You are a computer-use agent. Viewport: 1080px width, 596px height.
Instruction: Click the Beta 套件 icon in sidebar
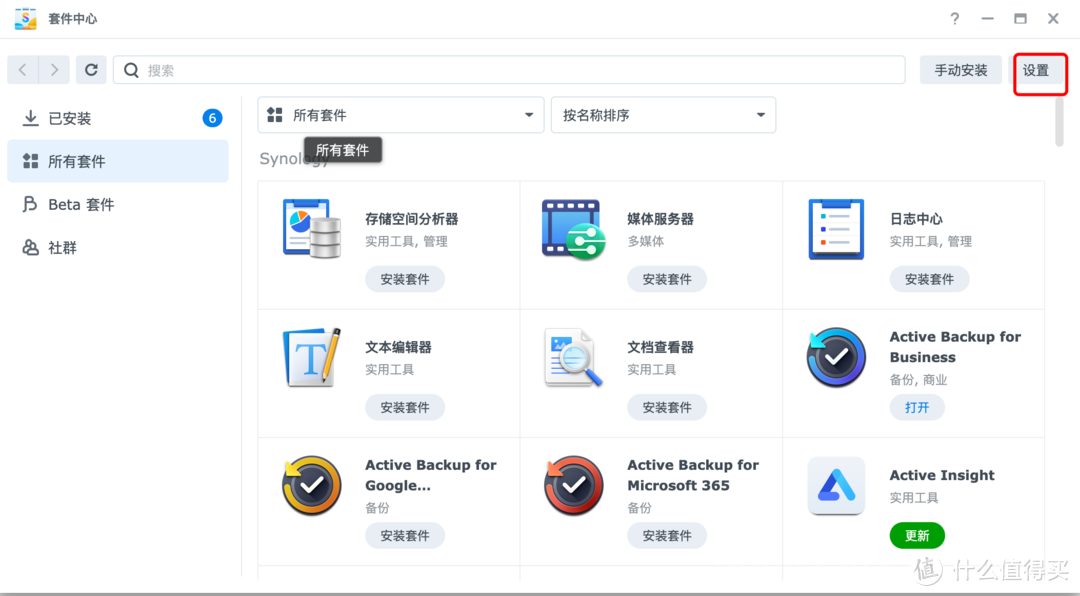(30, 205)
